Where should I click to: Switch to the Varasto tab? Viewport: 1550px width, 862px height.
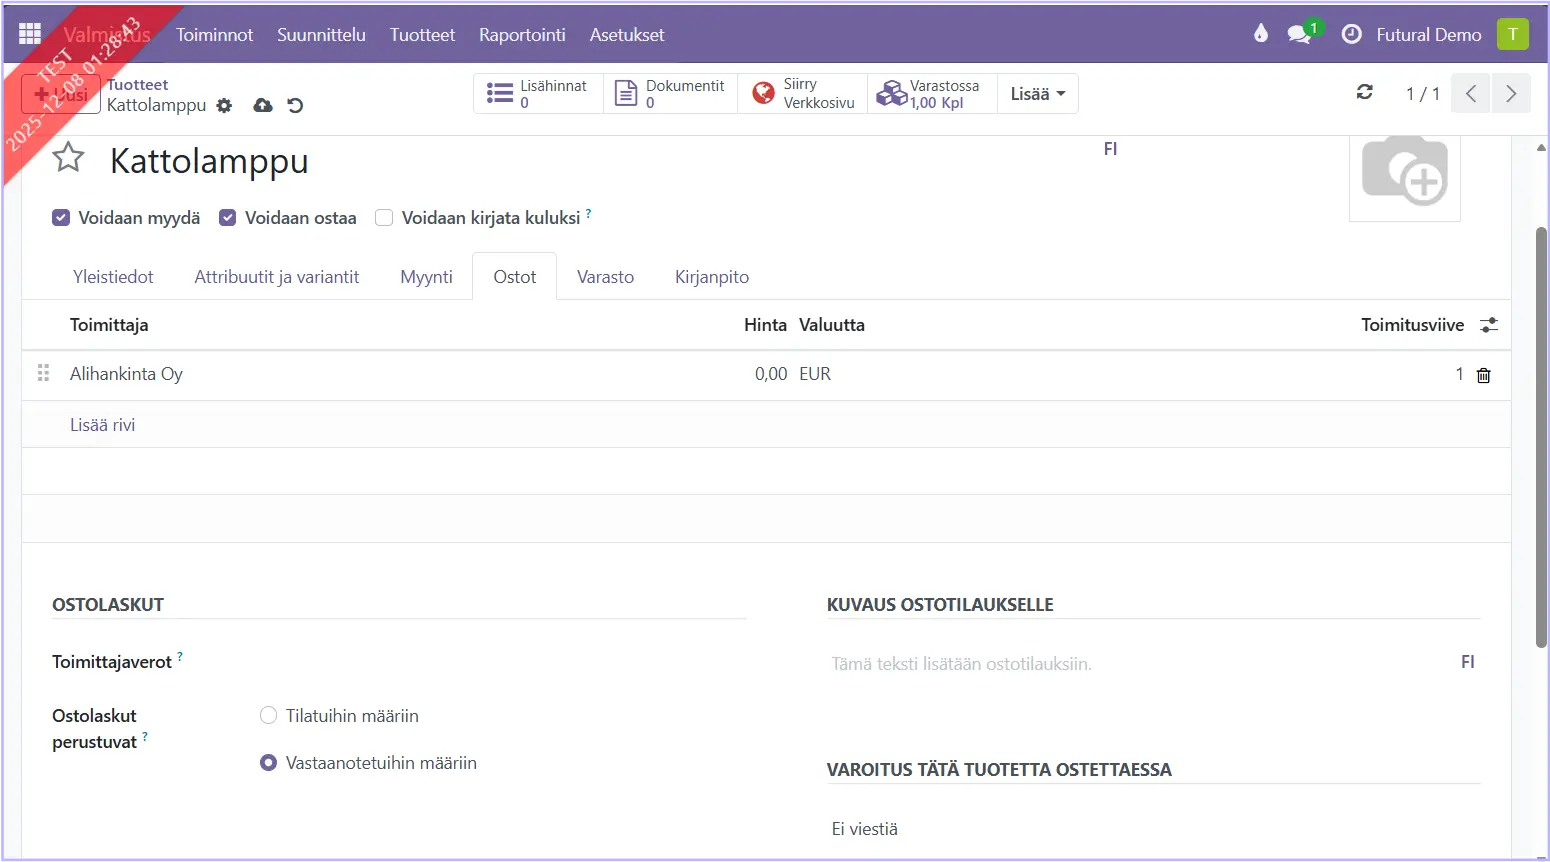pos(605,277)
